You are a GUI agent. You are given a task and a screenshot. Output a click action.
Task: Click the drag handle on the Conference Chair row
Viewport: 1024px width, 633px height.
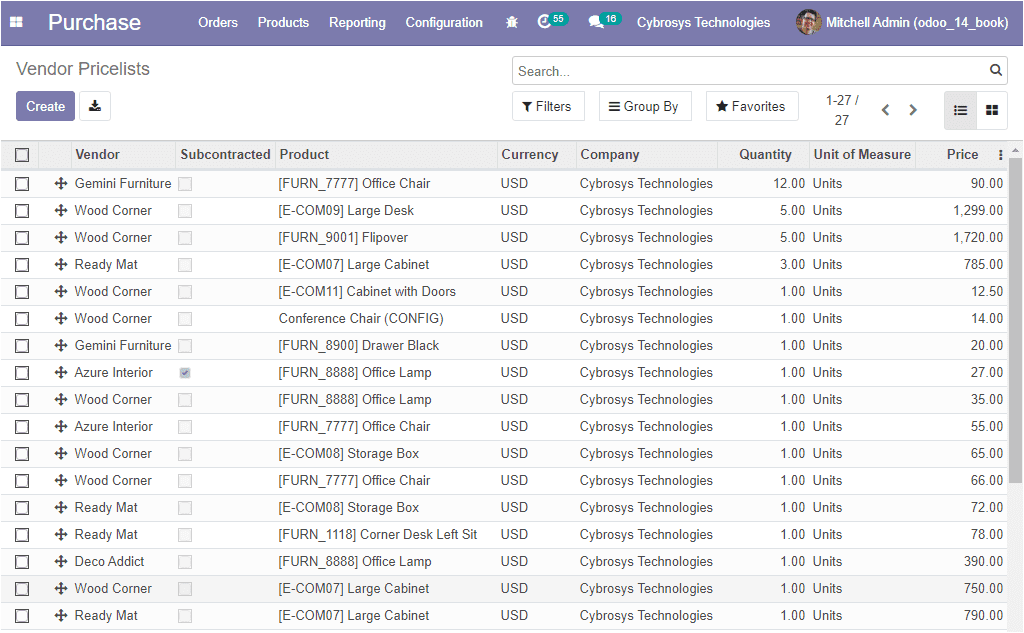[61, 318]
